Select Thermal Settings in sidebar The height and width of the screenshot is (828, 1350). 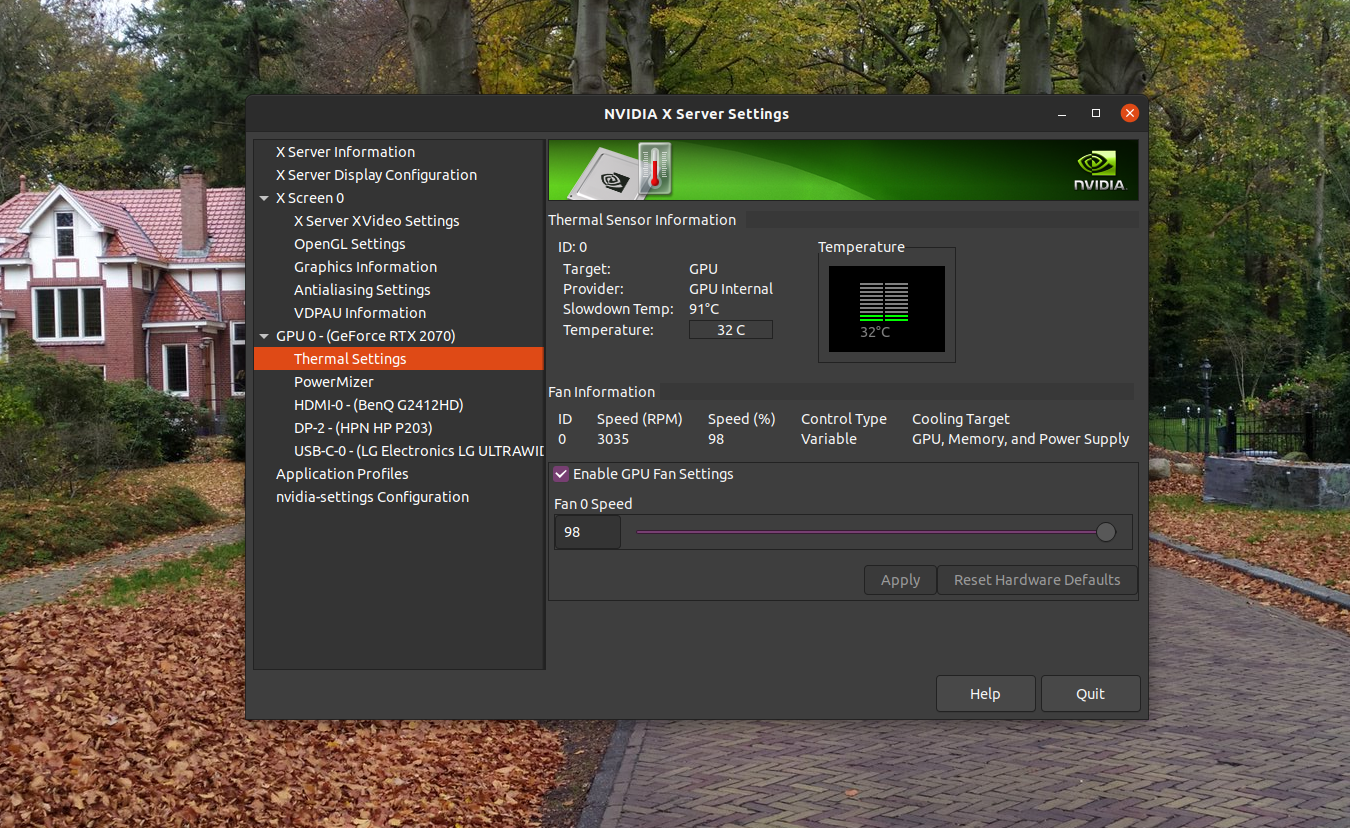[399, 359]
